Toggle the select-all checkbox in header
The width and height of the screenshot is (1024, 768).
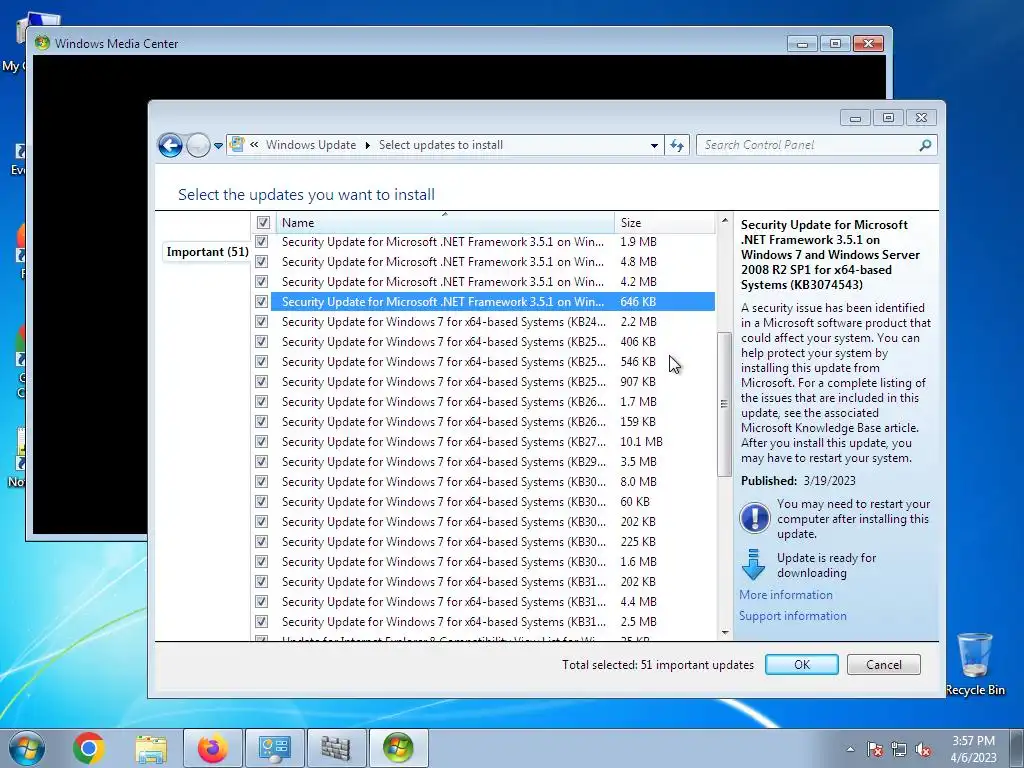tap(263, 223)
